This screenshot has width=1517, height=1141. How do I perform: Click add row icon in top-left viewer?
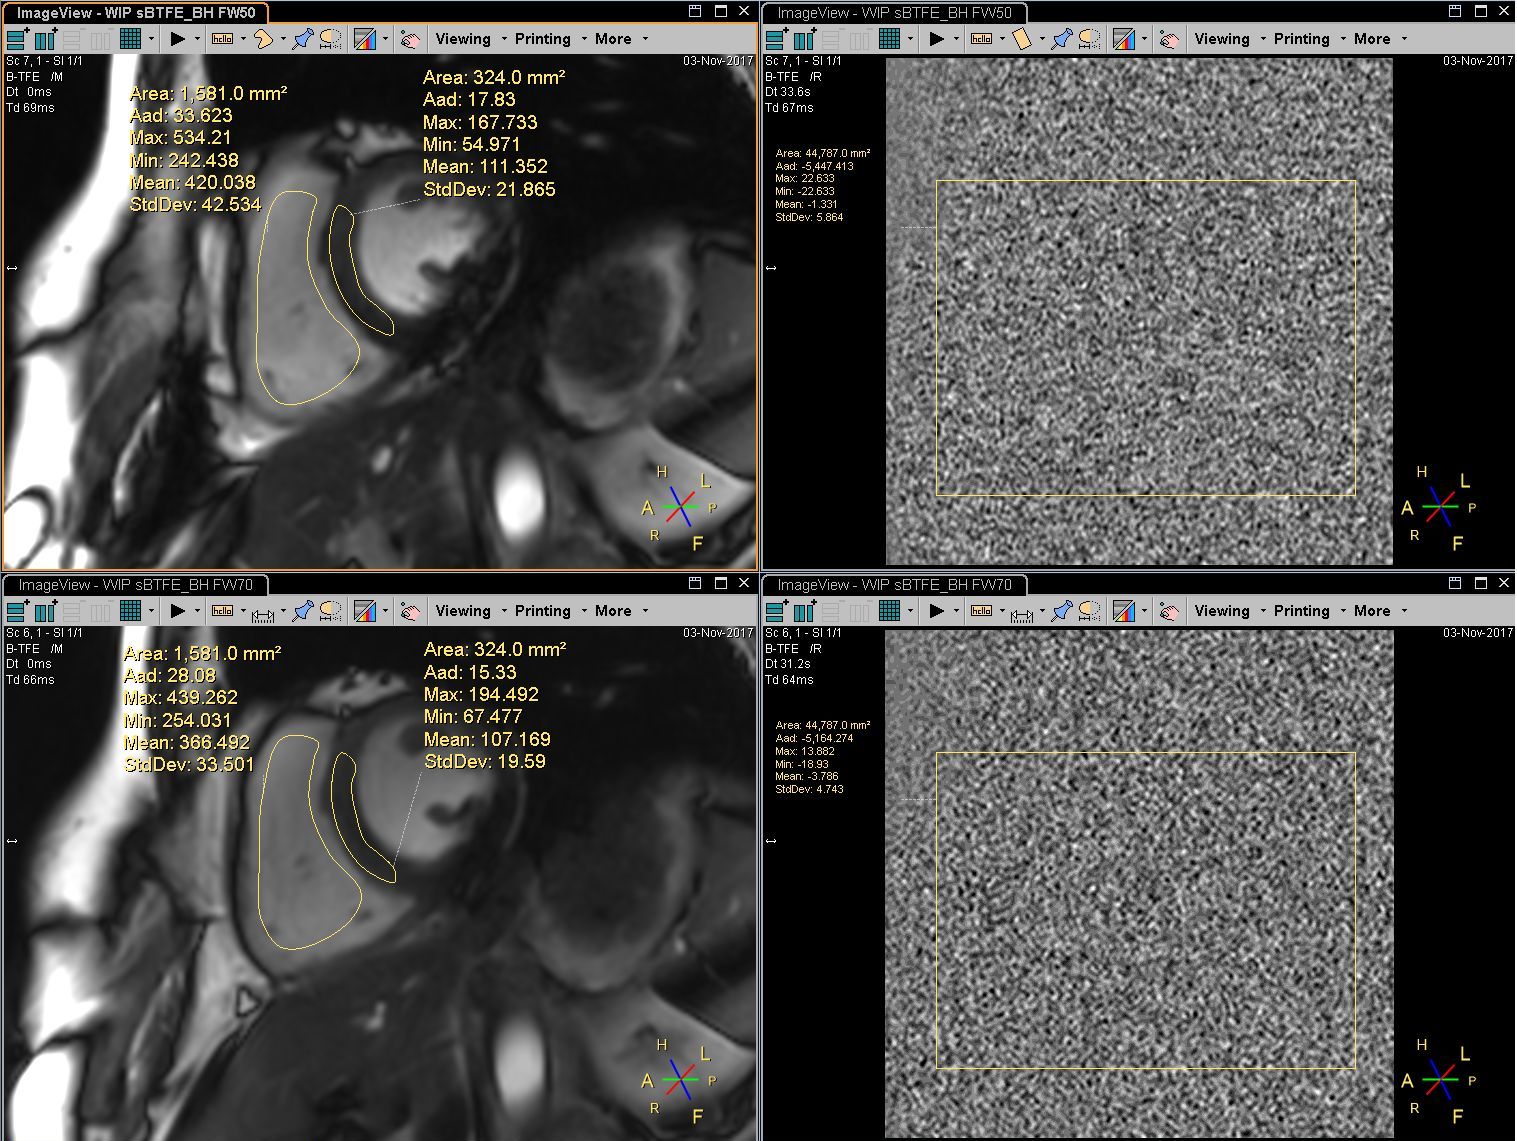18,39
